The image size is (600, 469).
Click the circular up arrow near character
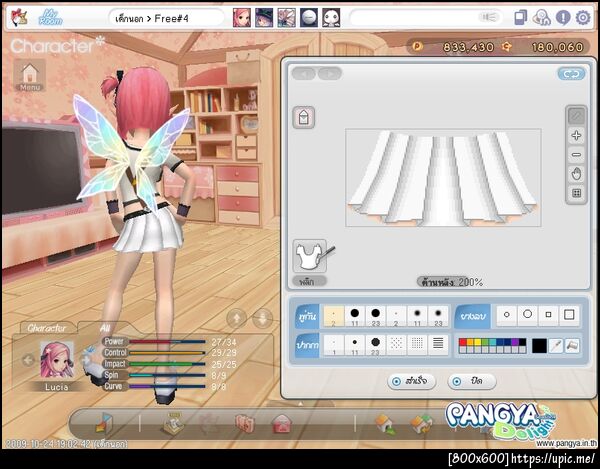(236, 318)
